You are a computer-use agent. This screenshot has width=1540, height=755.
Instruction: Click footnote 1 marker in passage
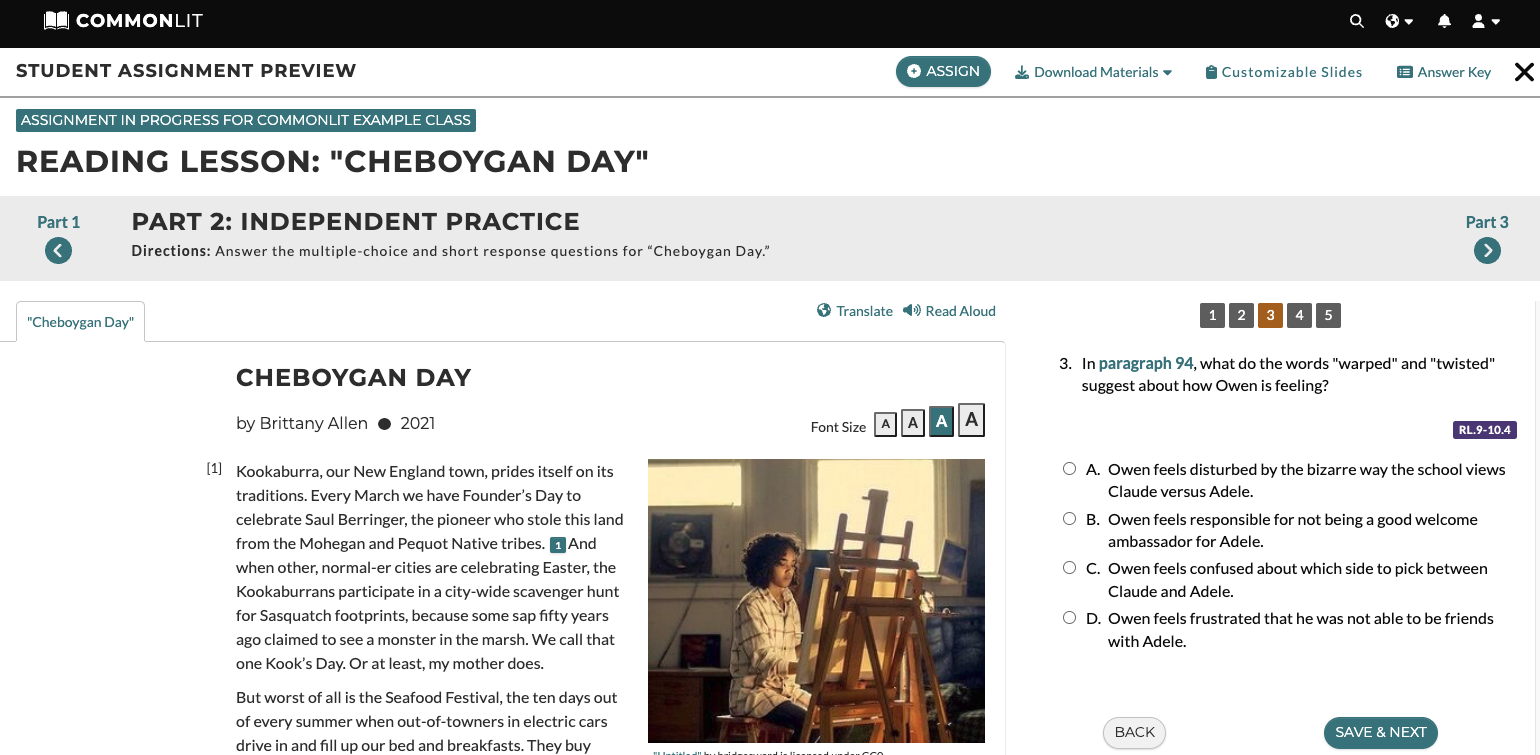pos(558,545)
